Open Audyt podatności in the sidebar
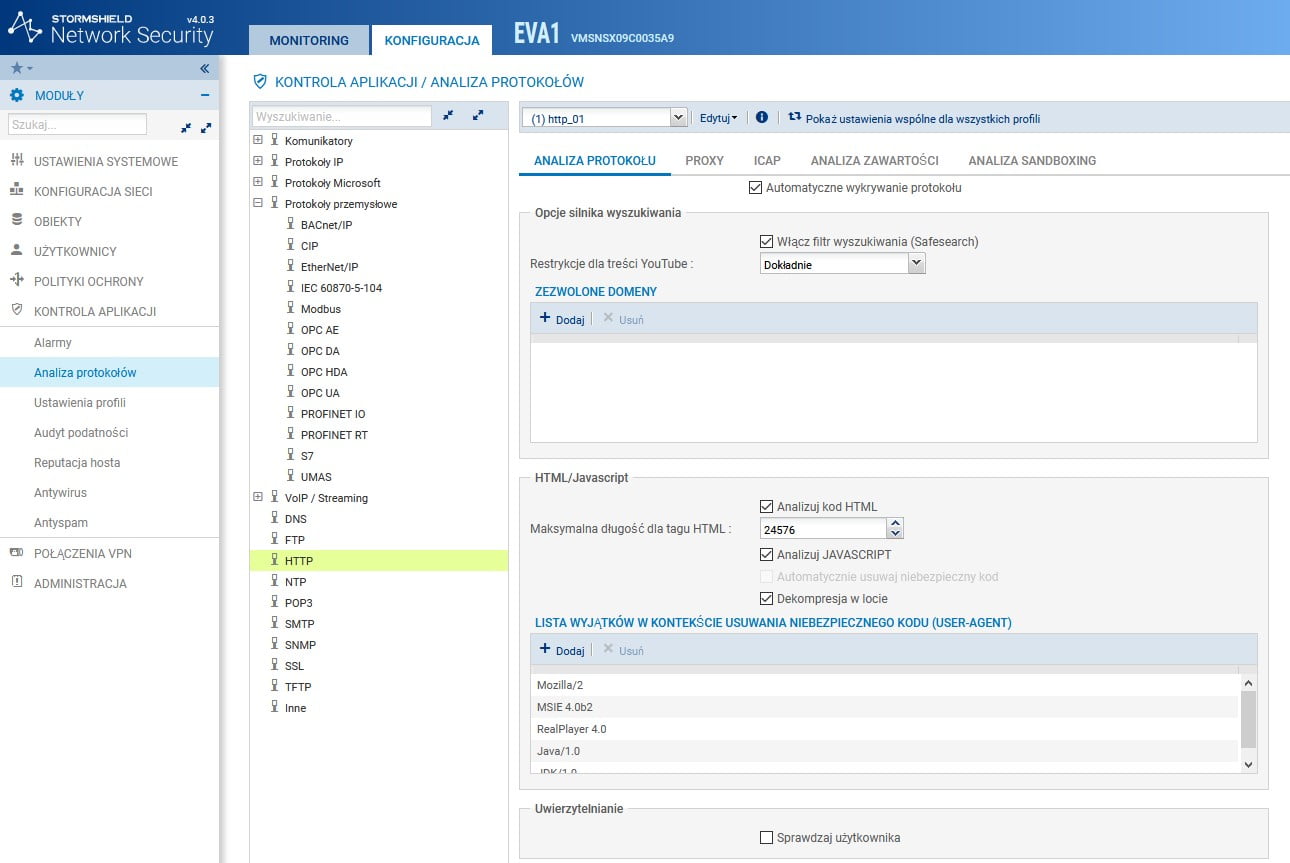 81,433
